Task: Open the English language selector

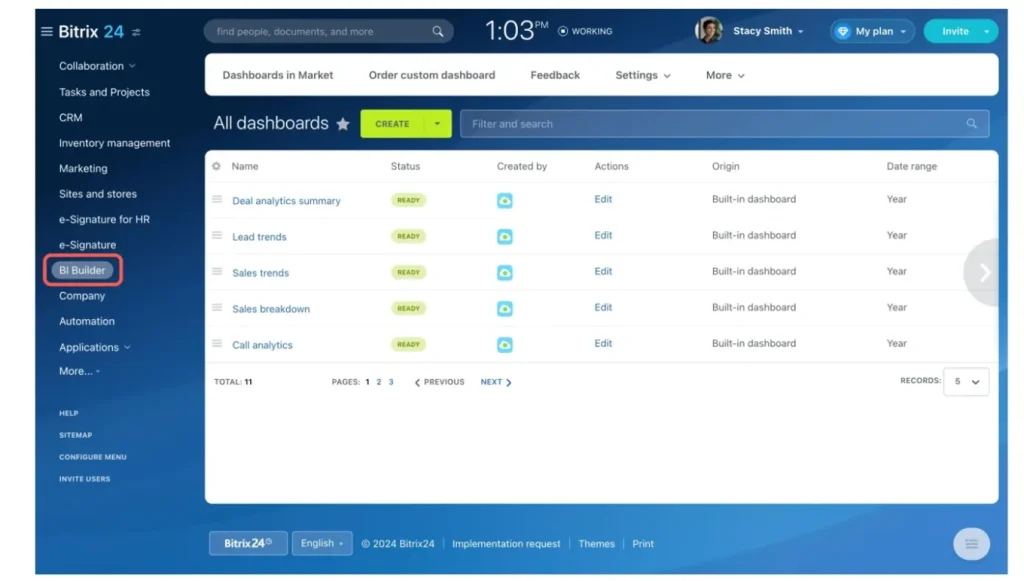Action: [321, 543]
